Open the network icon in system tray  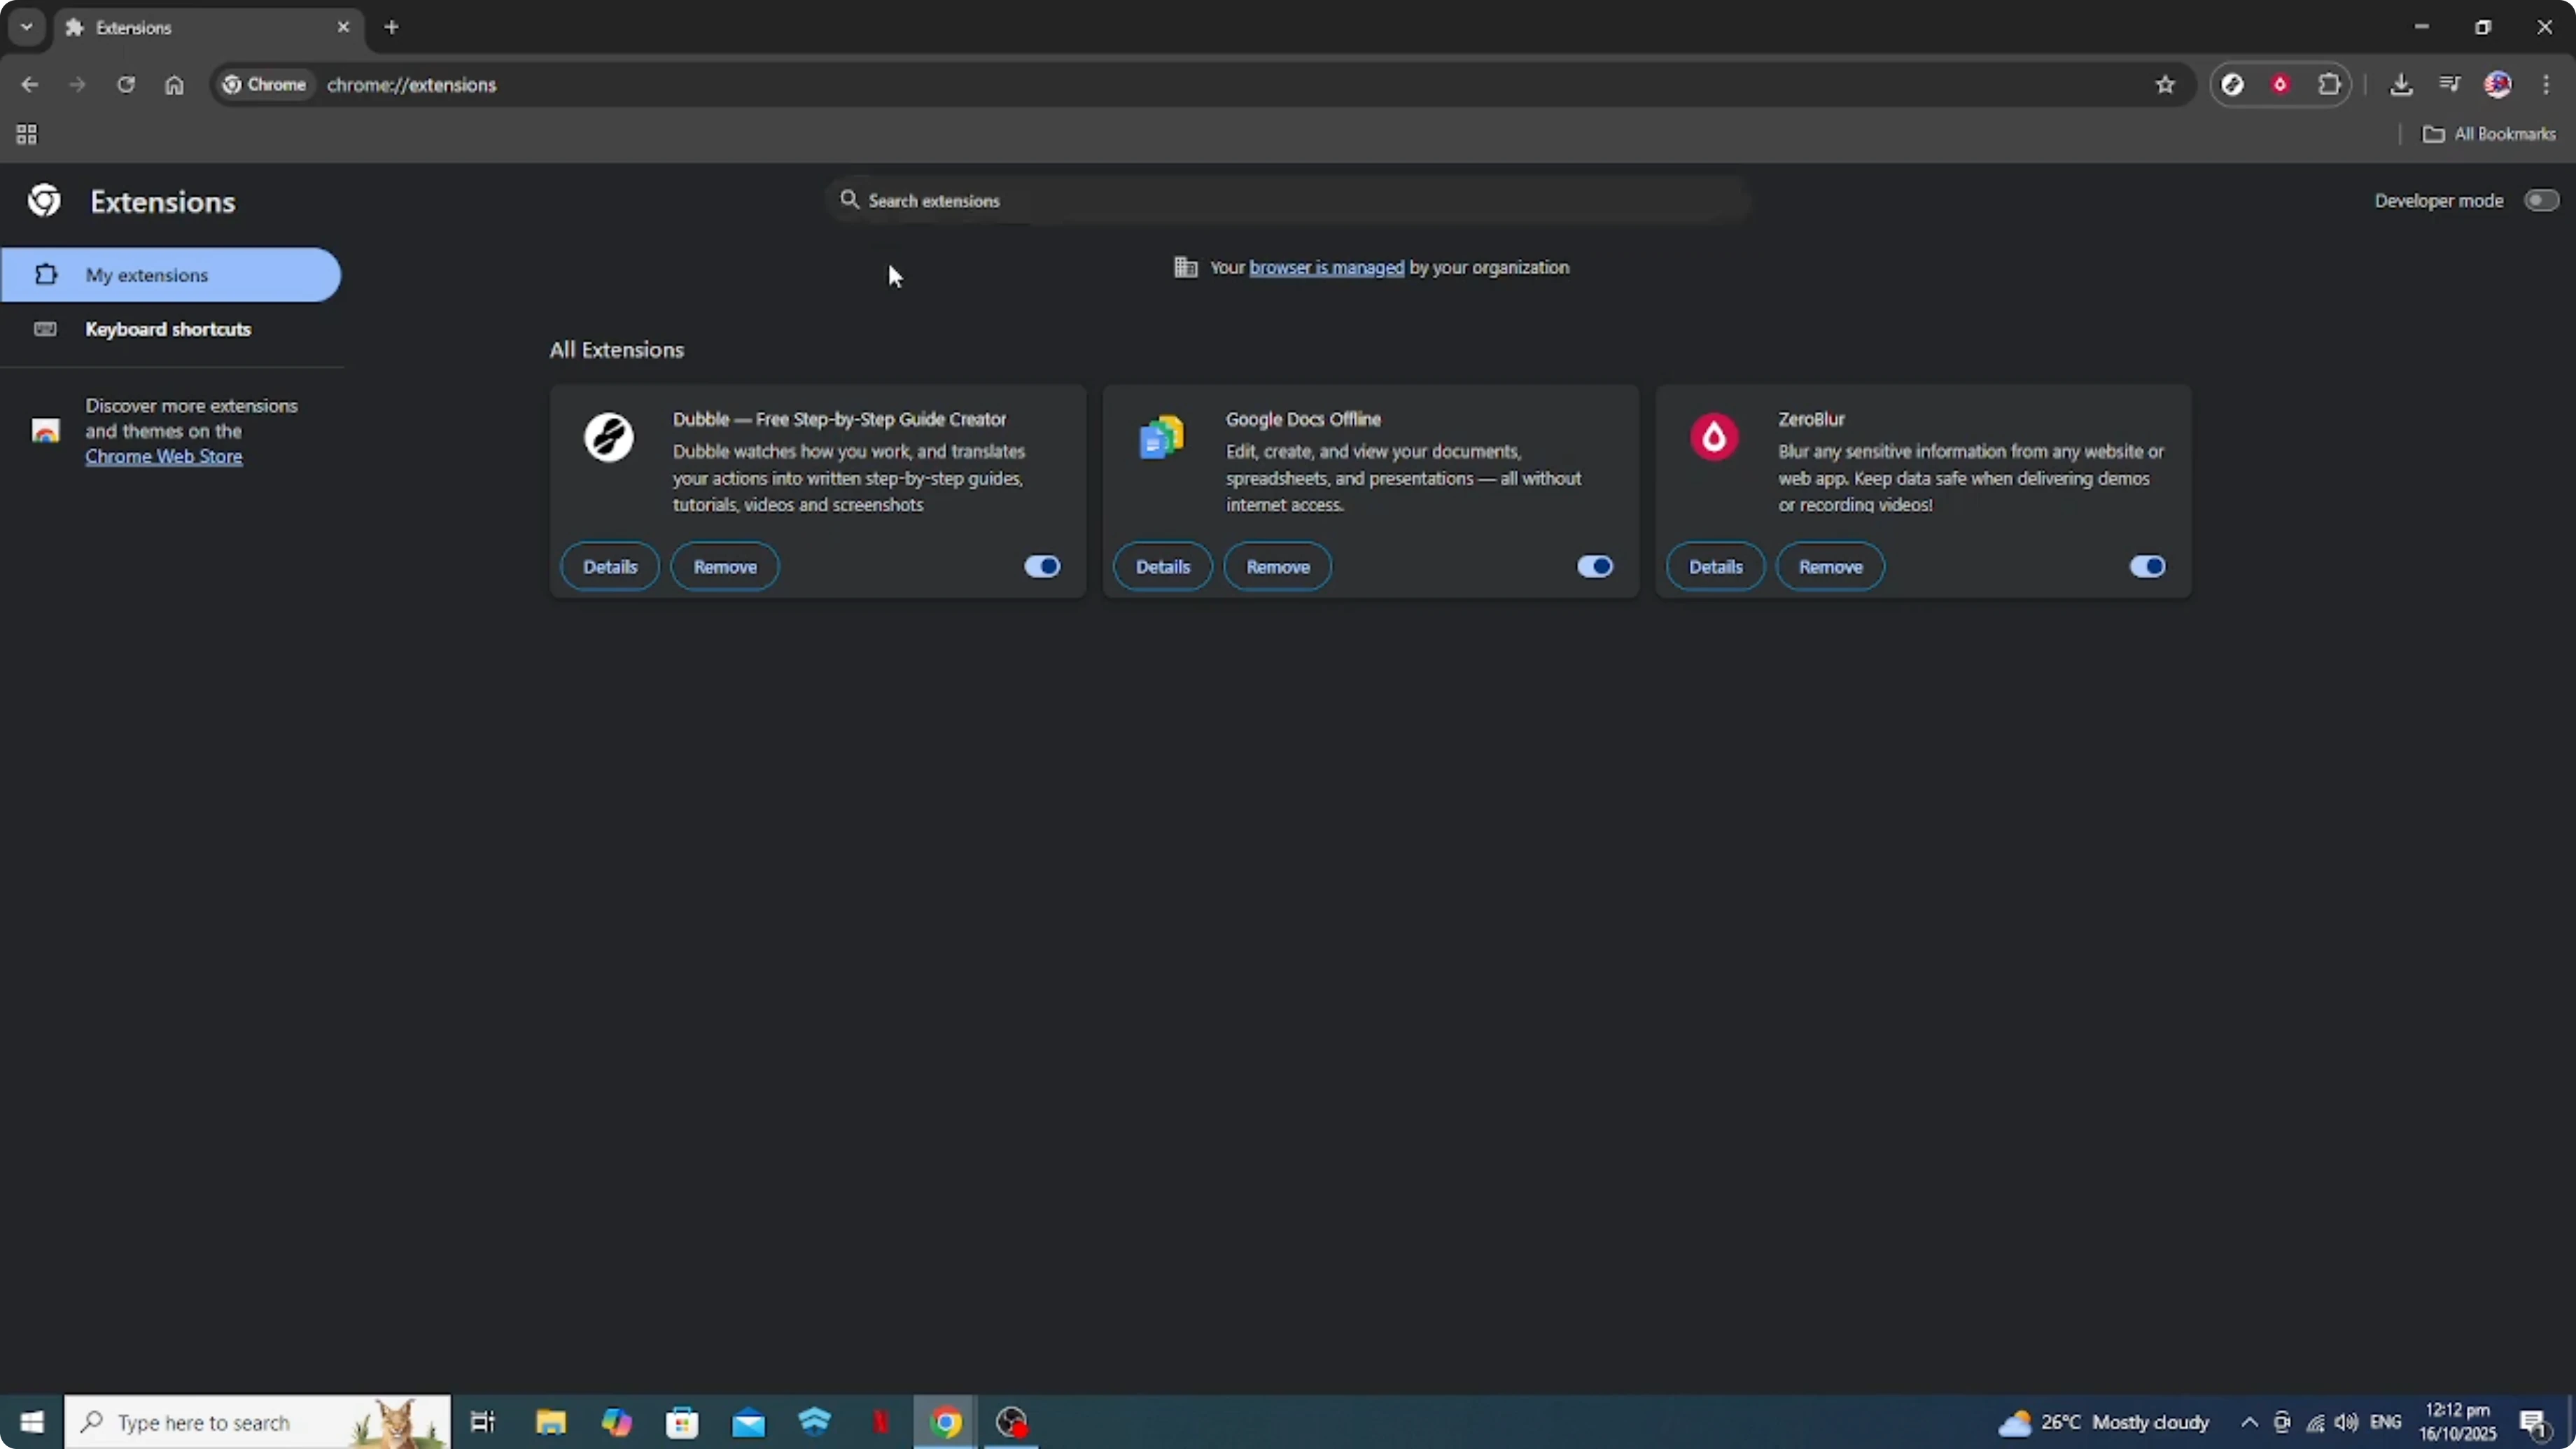point(2315,1422)
